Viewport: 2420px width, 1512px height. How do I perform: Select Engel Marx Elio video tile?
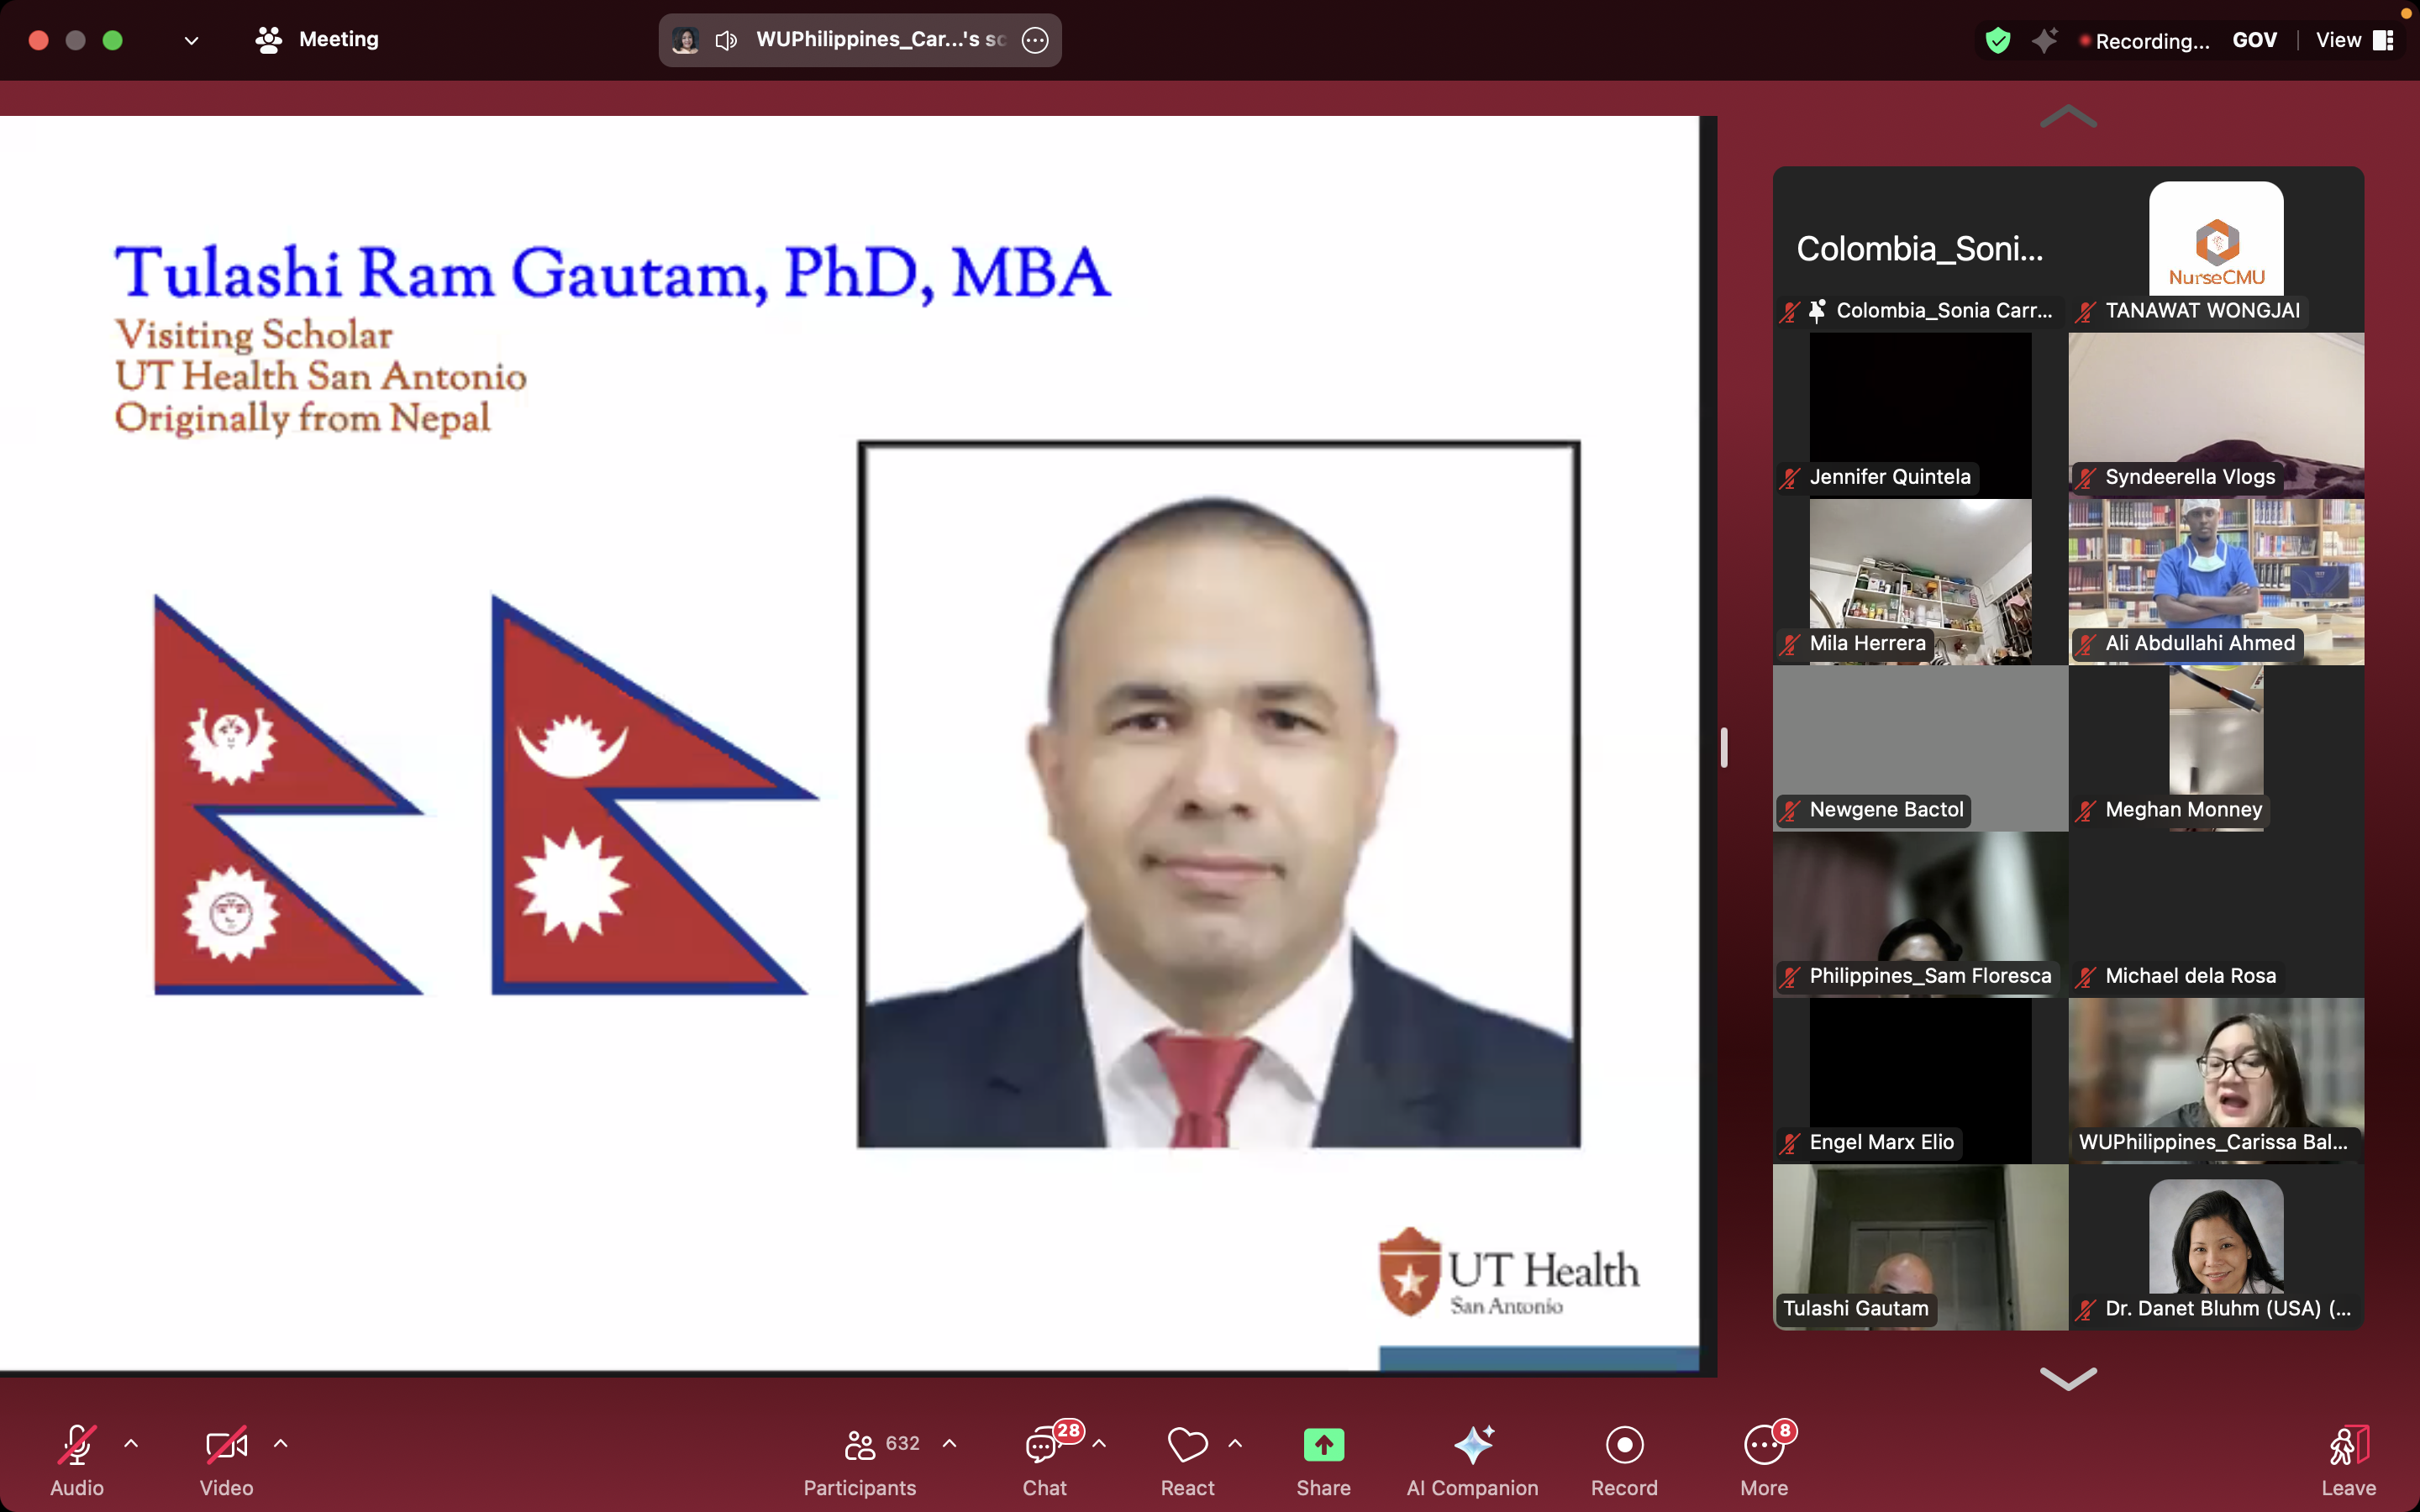pos(1920,1080)
